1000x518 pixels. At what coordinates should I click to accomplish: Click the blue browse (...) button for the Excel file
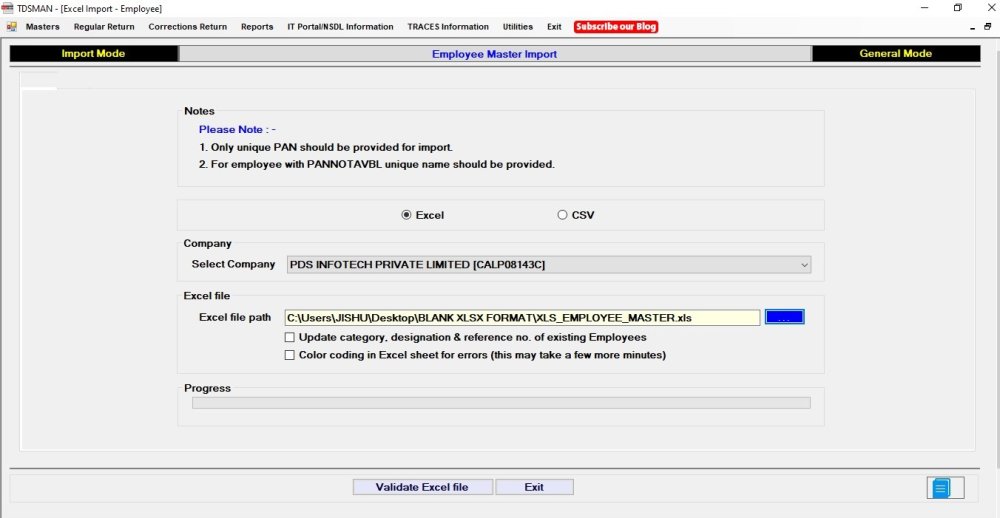point(784,317)
